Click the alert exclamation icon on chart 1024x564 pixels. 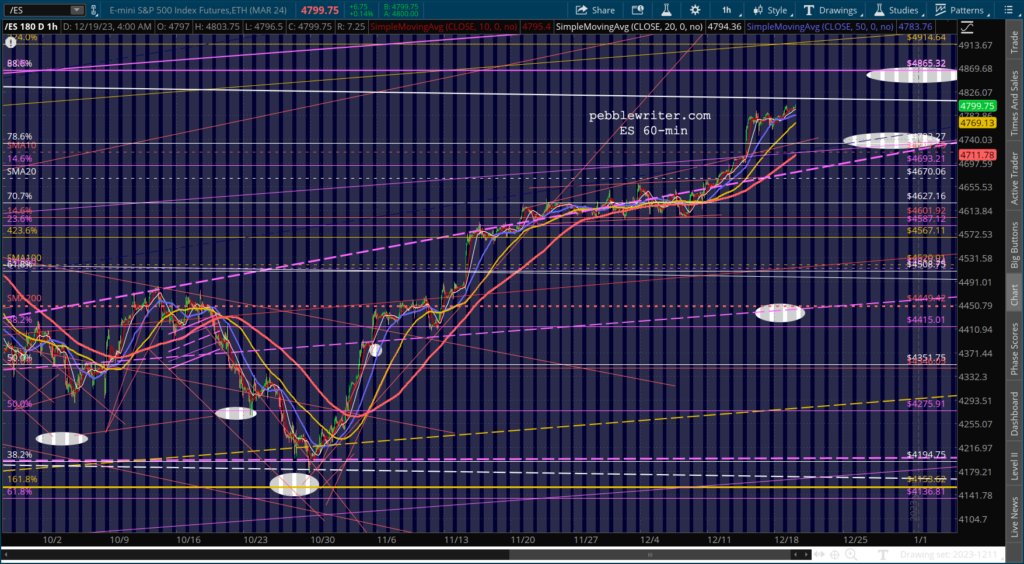pyautogui.click(x=11, y=42)
